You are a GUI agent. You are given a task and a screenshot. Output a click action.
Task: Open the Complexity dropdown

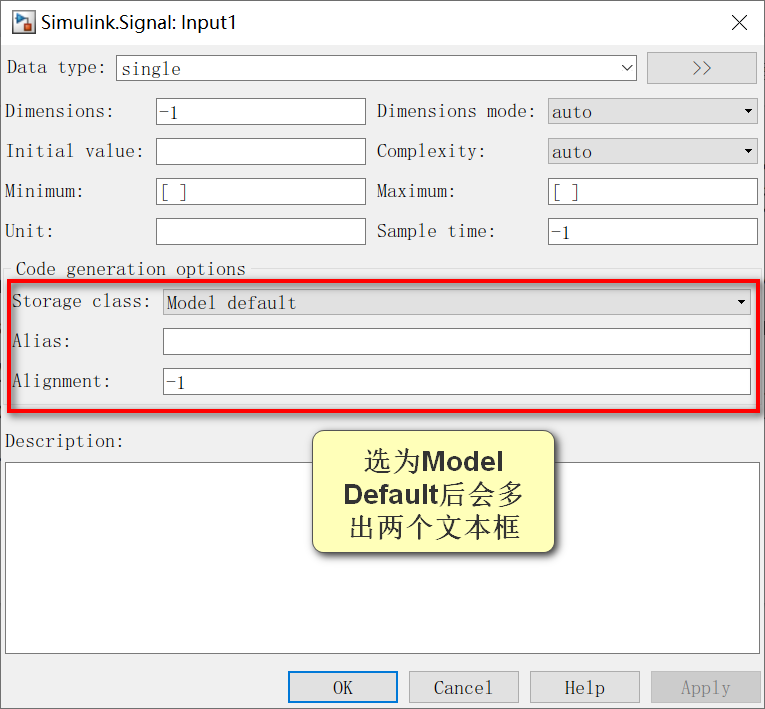point(652,151)
